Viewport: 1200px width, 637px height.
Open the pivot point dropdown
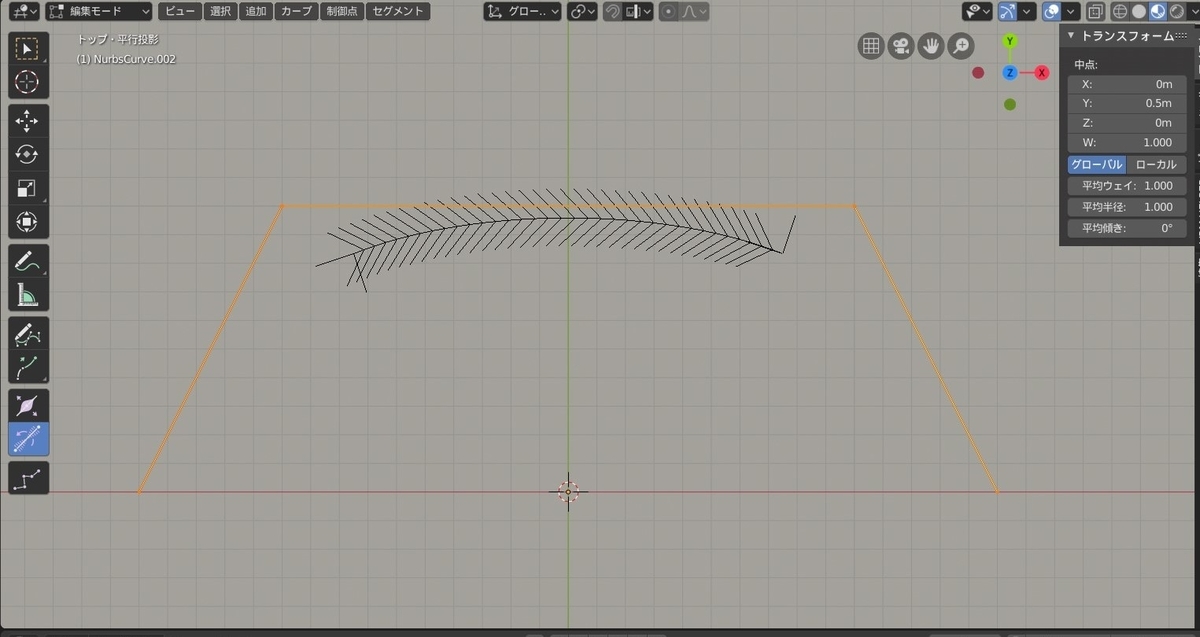coord(582,12)
